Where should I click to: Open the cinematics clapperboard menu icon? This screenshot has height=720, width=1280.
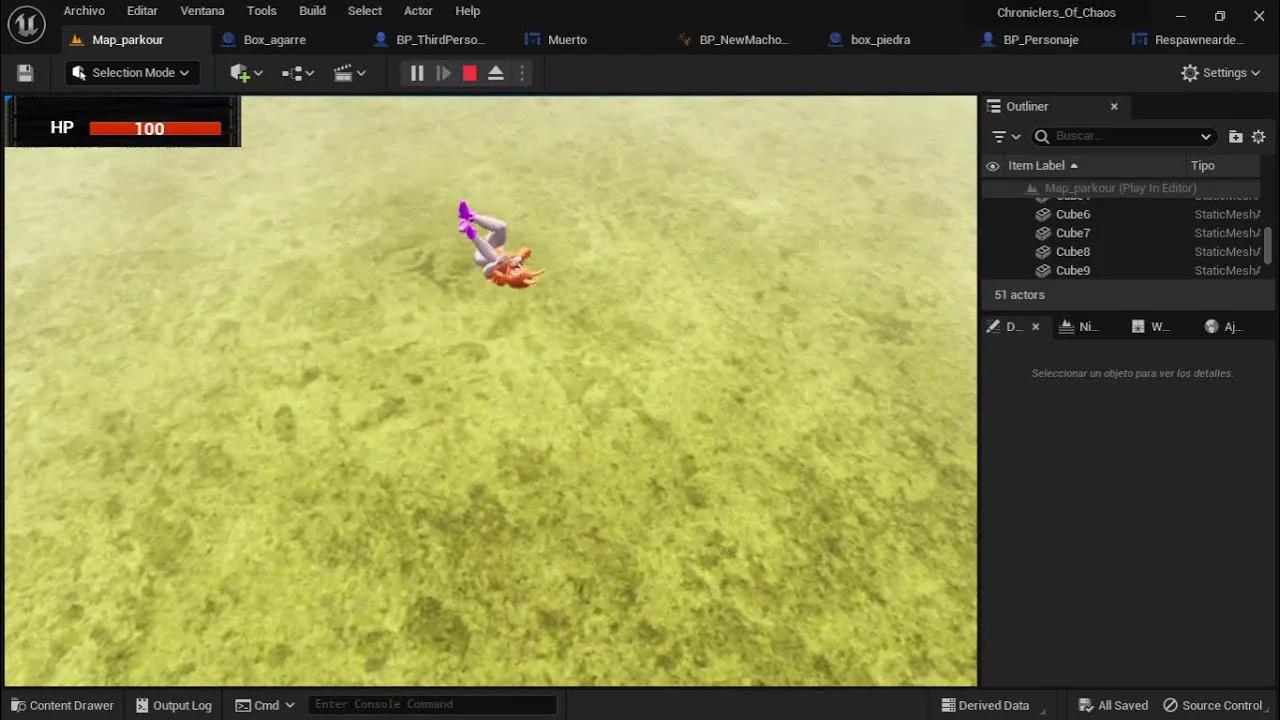pyautogui.click(x=349, y=73)
